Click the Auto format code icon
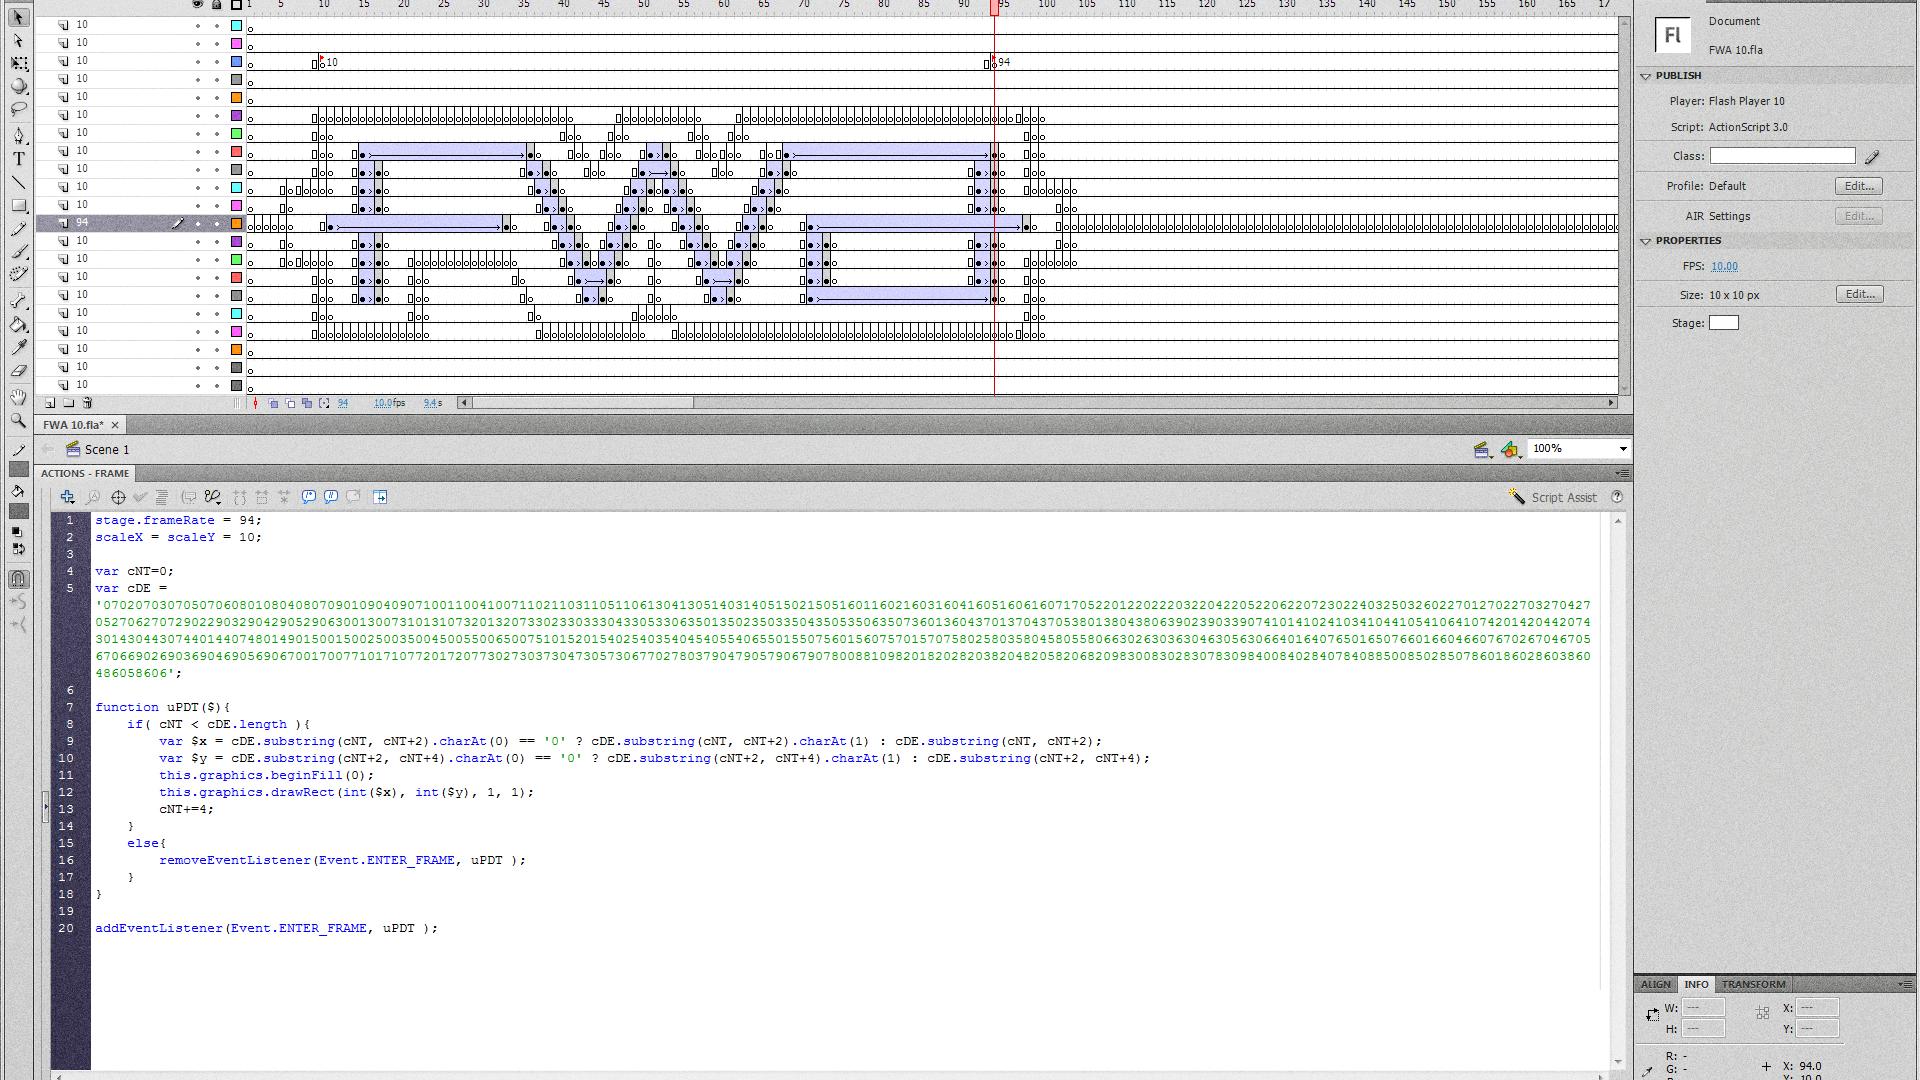The image size is (1920, 1080). [161, 497]
